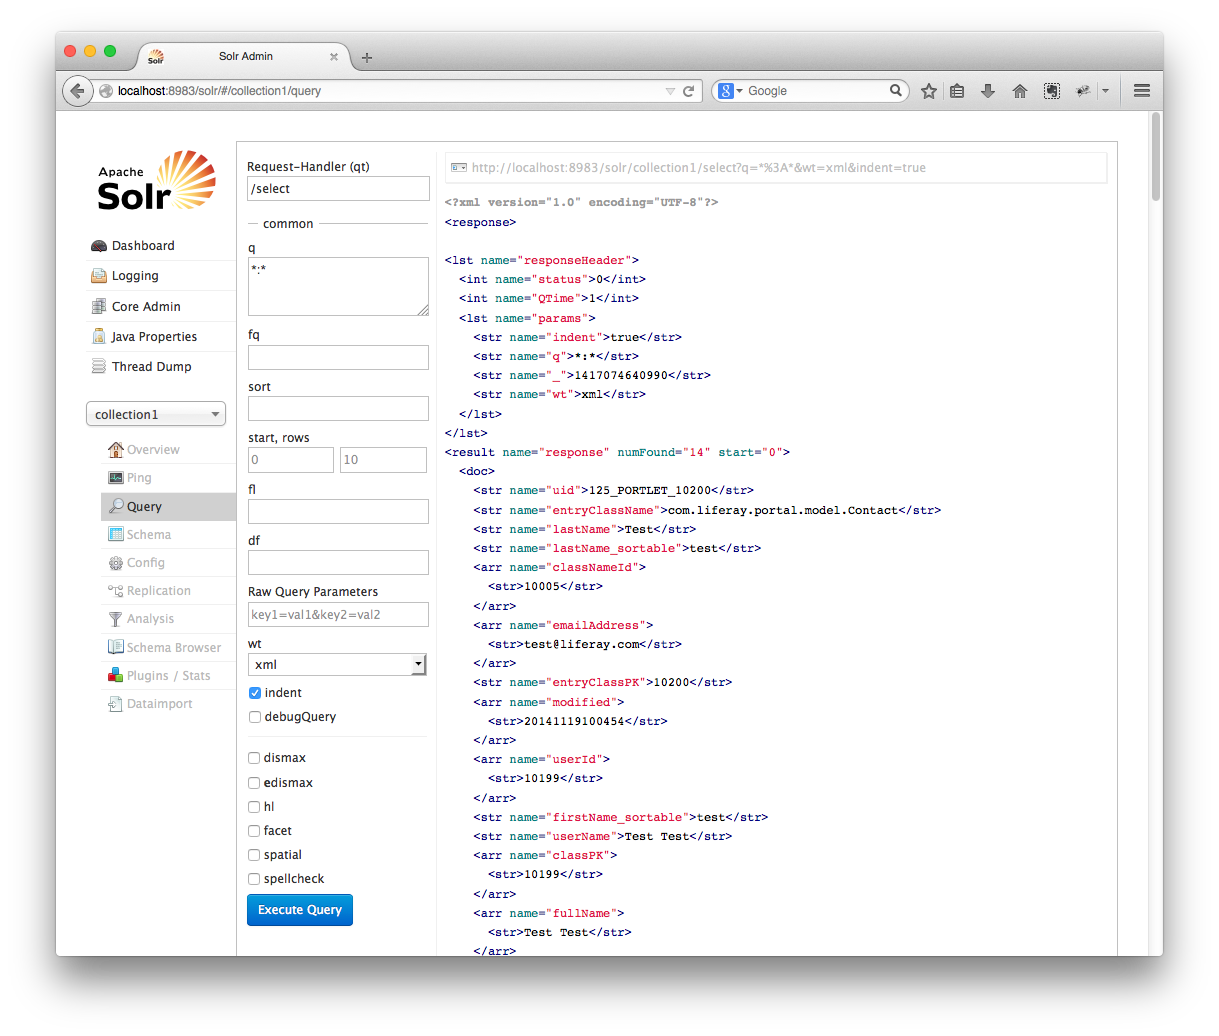
Task: Click the Dataimport icon
Action: click(116, 704)
